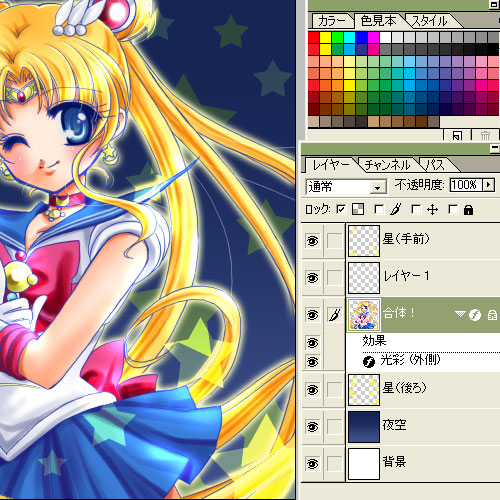This screenshot has width=500, height=500.
Task: Select the 星（手前） layer thumbnail
Action: pos(364,241)
